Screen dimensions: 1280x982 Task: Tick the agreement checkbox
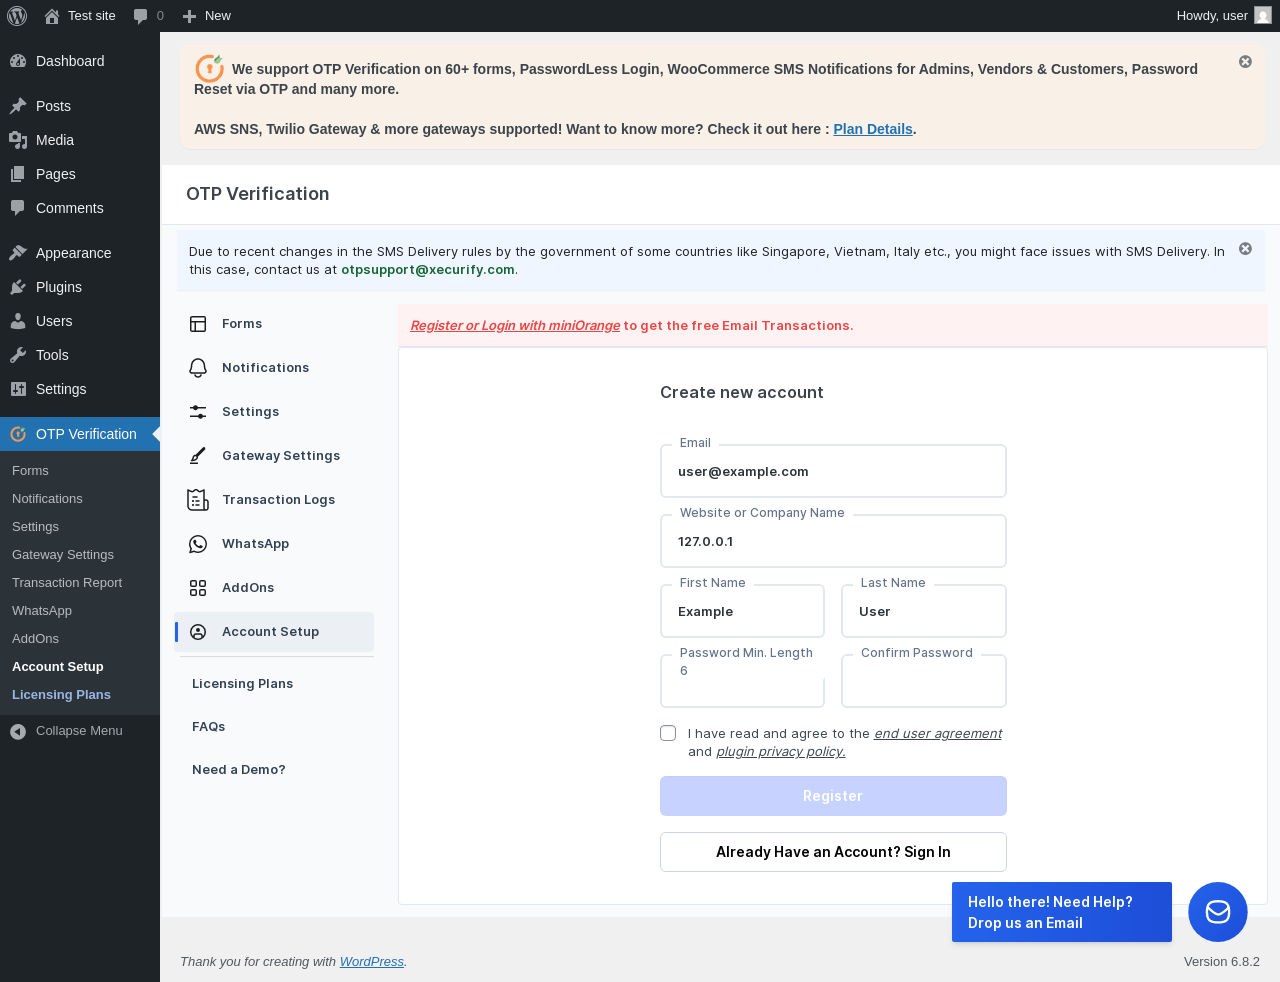668,733
